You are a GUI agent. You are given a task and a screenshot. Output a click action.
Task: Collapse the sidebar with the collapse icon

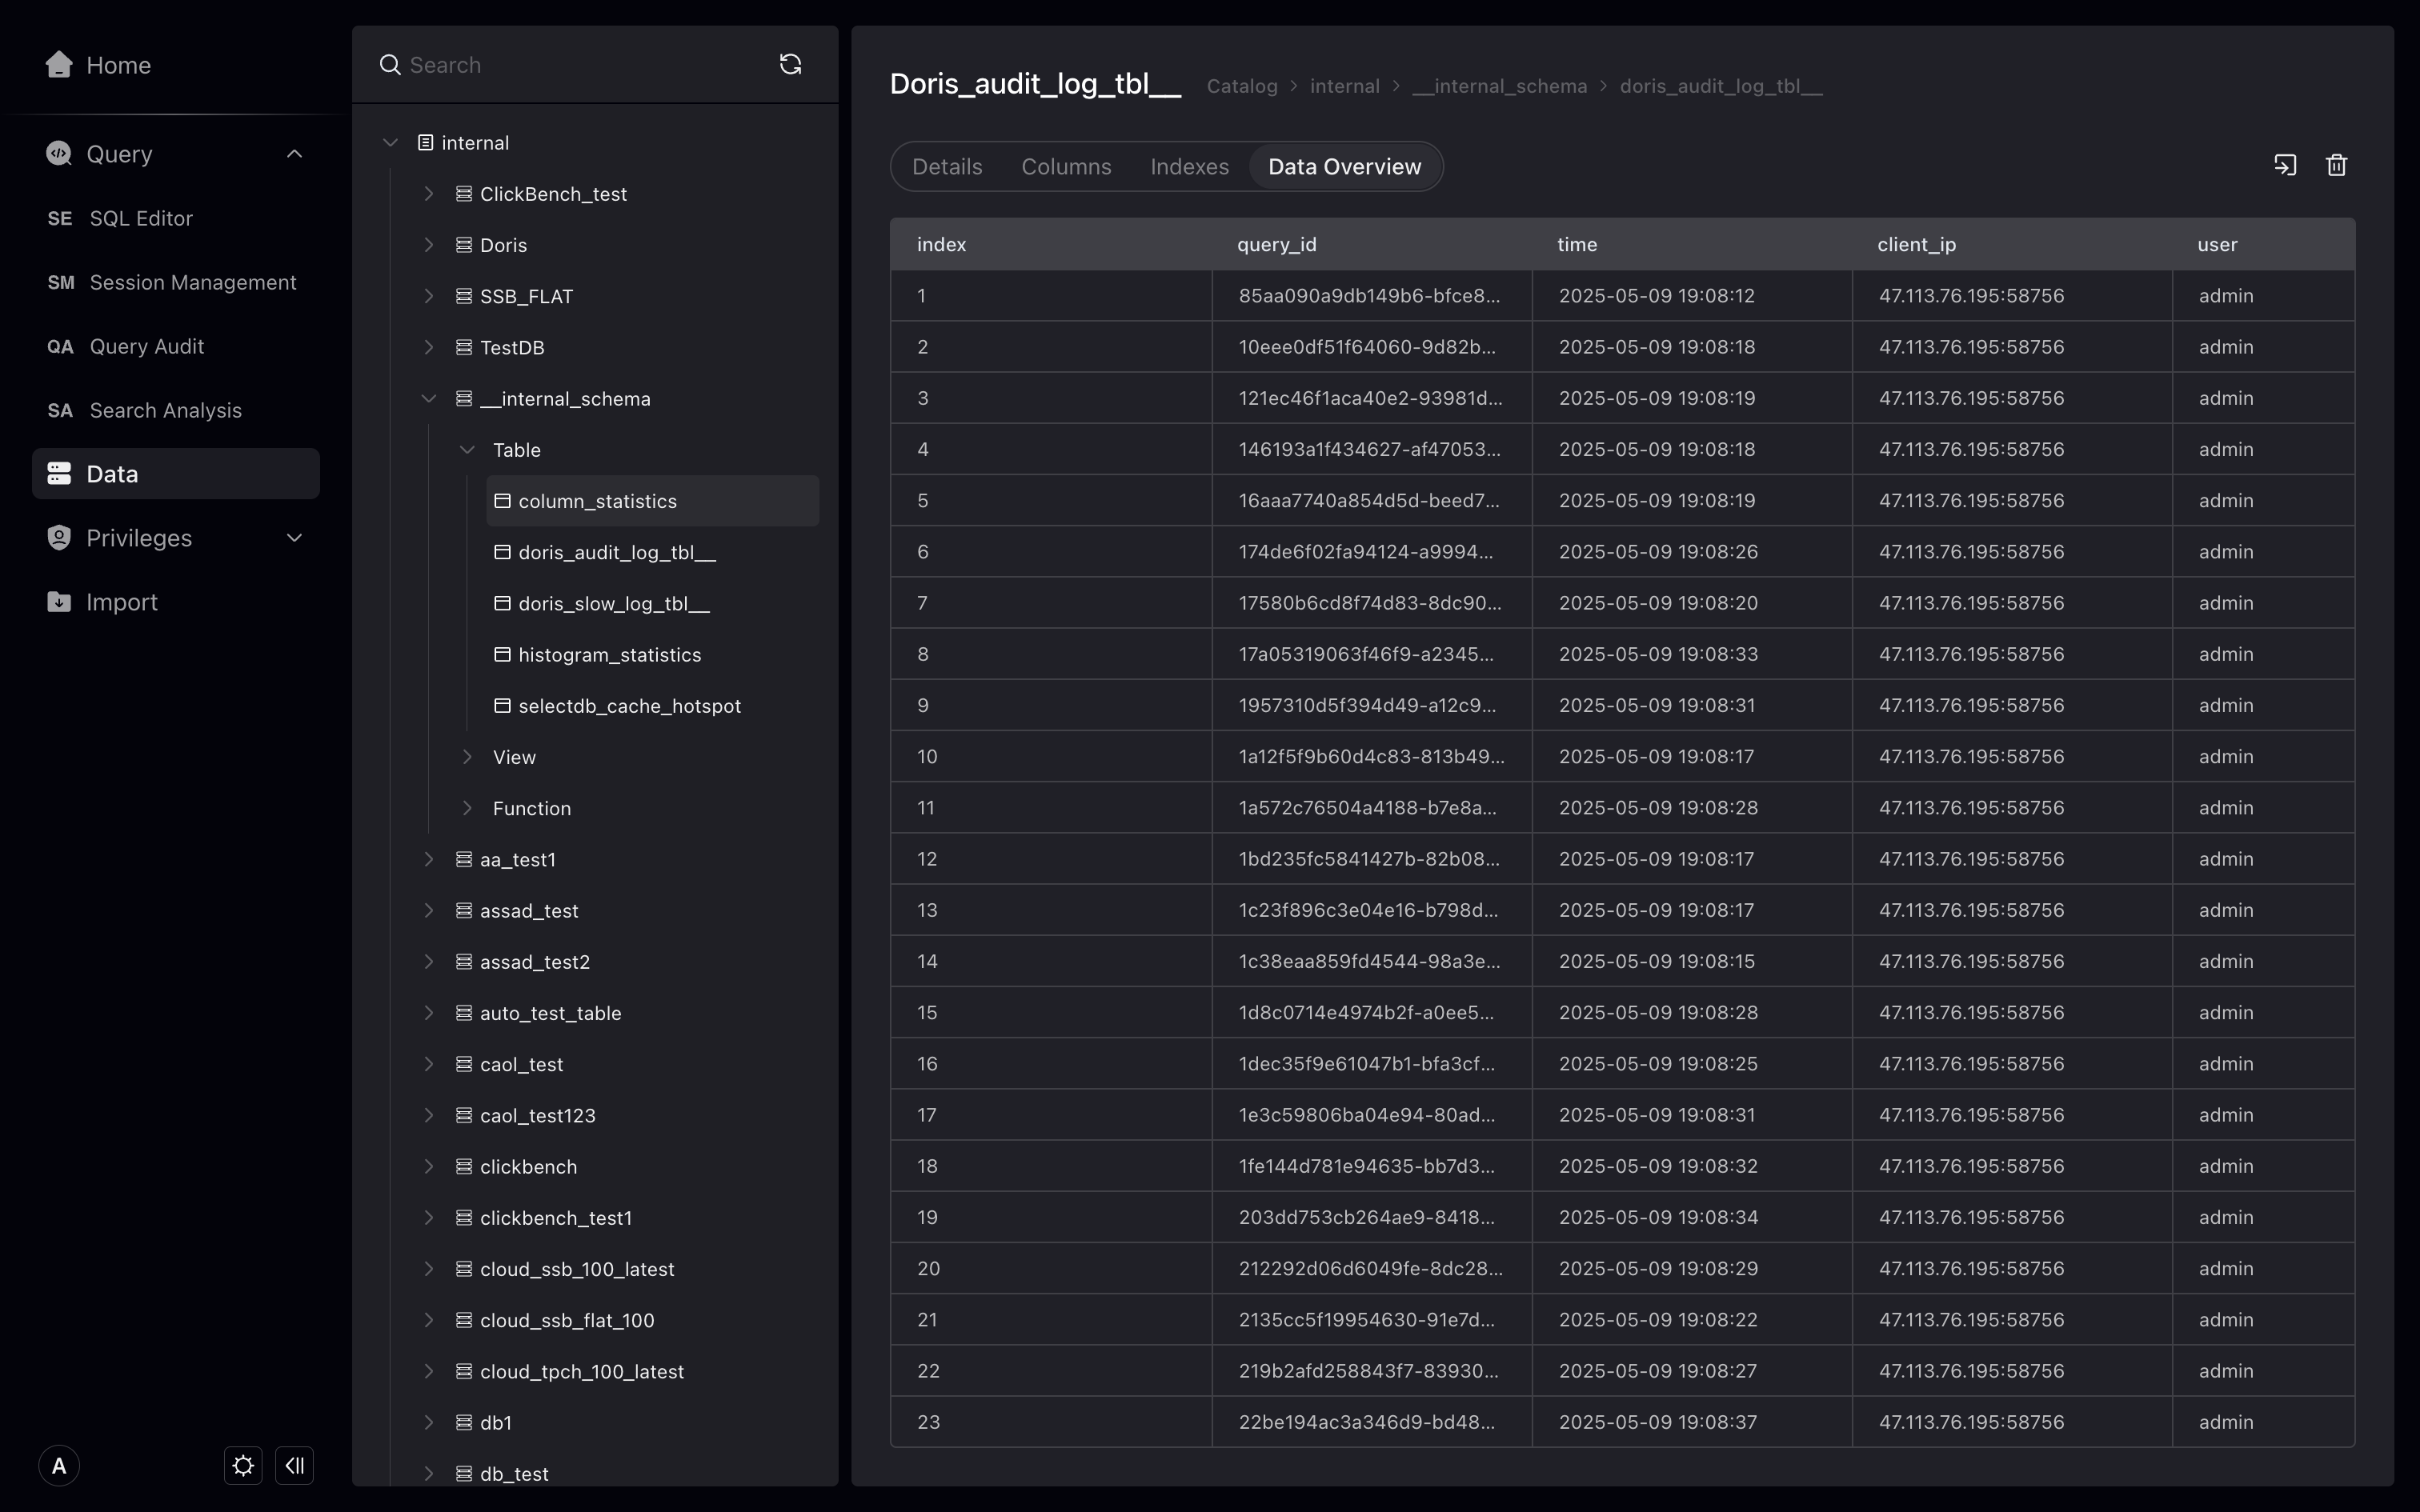click(x=295, y=1466)
